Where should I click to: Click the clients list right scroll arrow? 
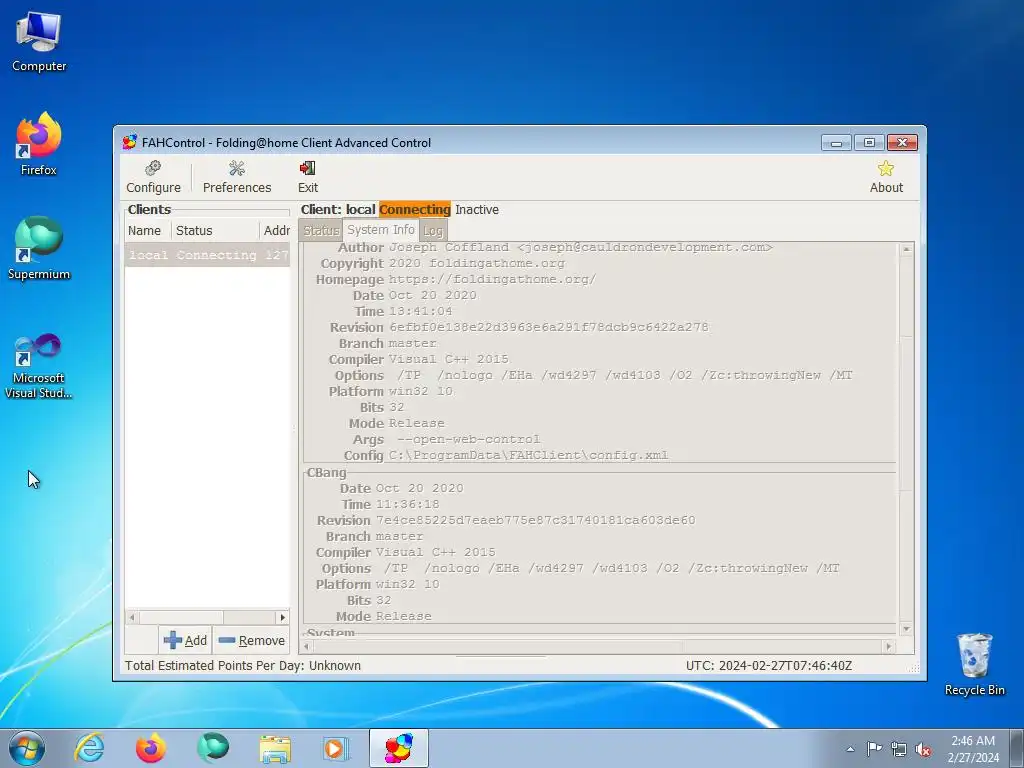point(282,617)
